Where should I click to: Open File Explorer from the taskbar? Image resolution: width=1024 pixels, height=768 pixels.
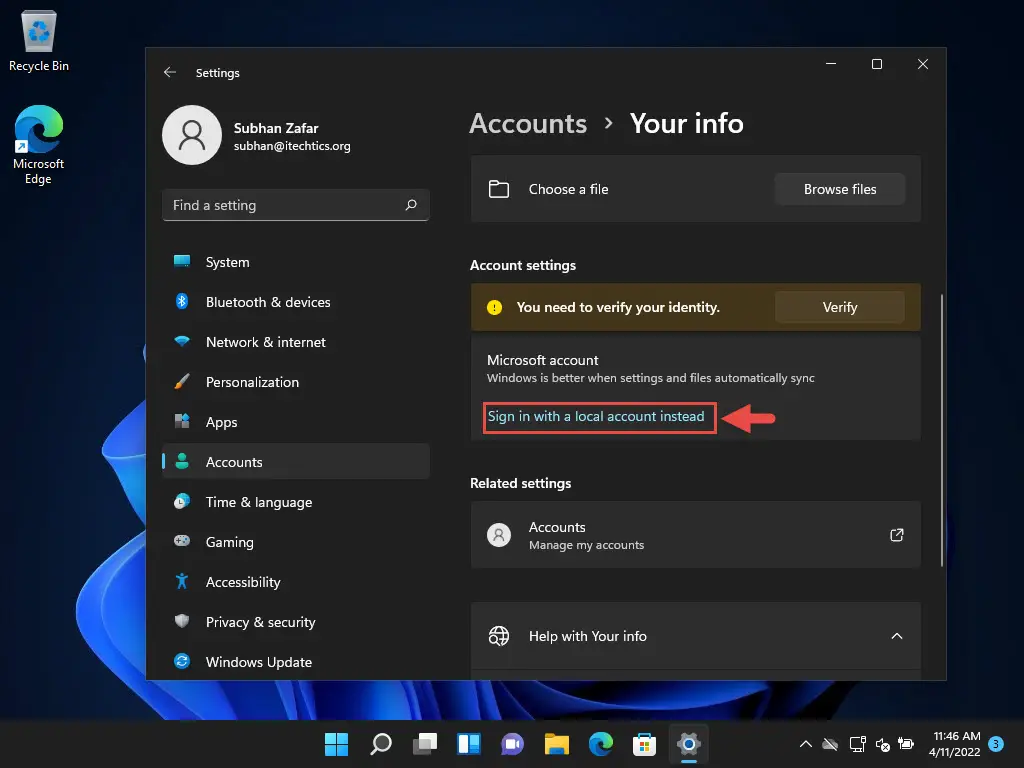556,744
